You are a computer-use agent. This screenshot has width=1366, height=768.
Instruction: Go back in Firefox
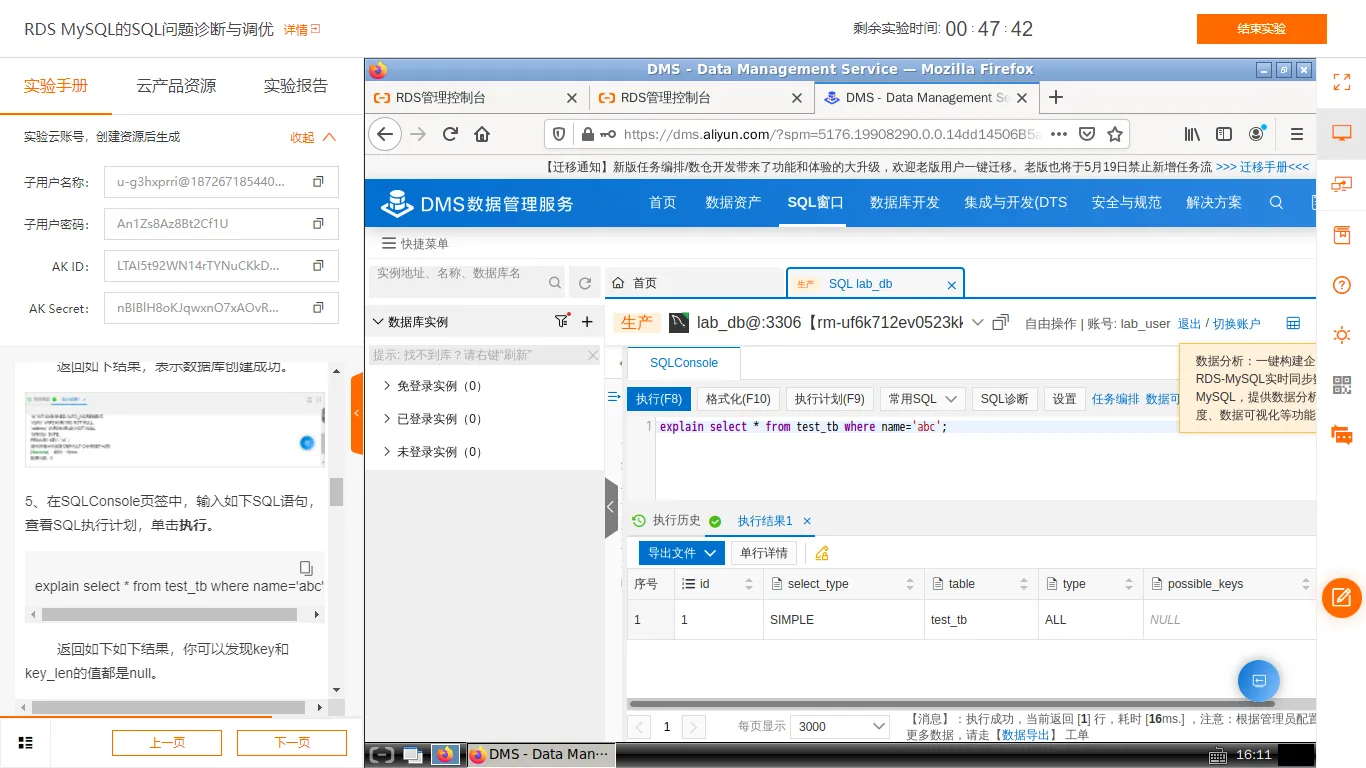tap(385, 134)
